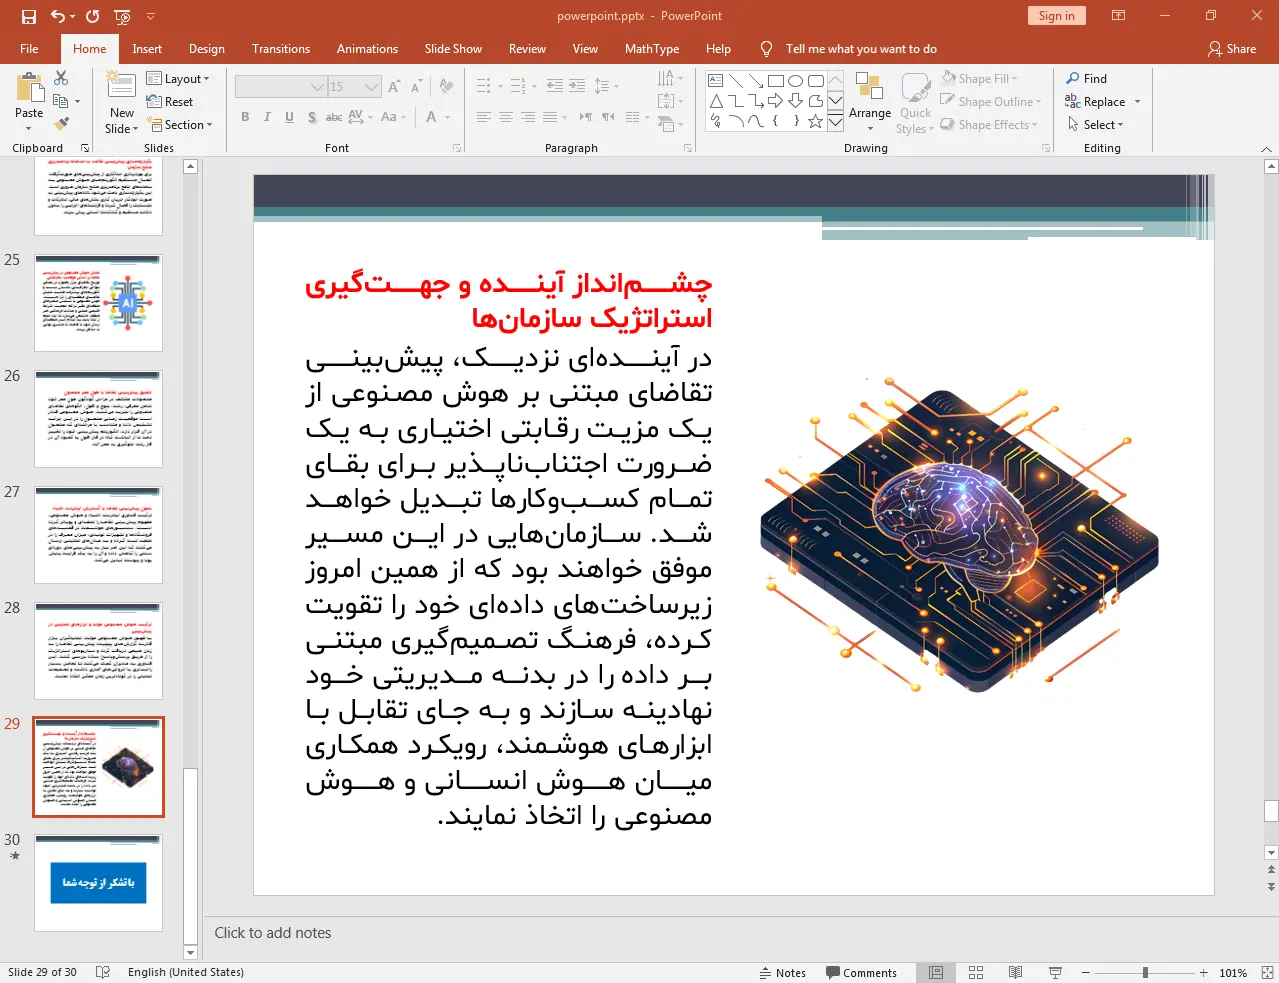Click the Numbering list icon
The width and height of the screenshot is (1279, 983).
coord(518,87)
